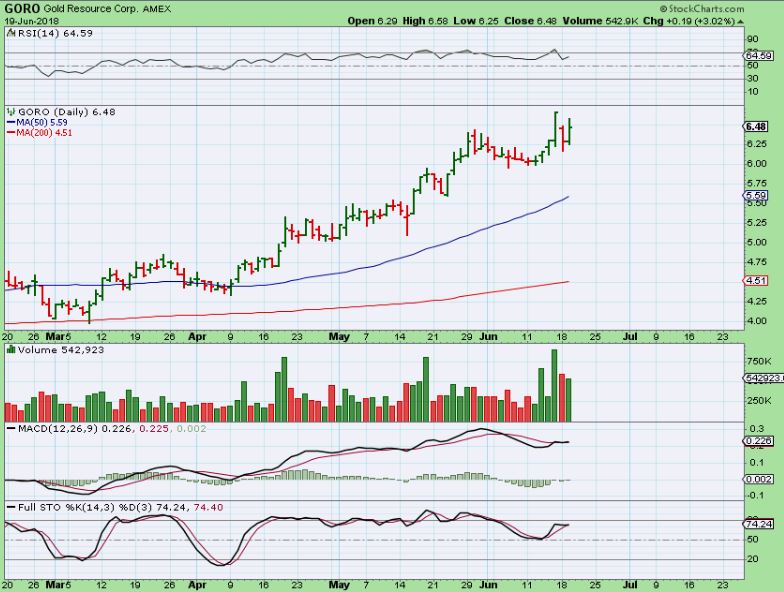Click the last green price bar on chart
Image resolution: width=784 pixels, height=592 pixels.
tap(570, 132)
